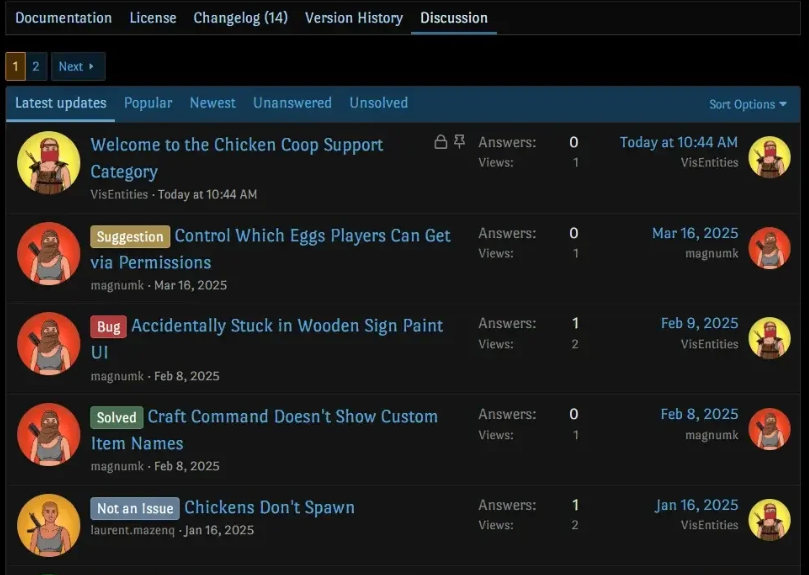Open Craft Command Doesn't Show Custom Item Names
The width and height of the screenshot is (809, 575).
(x=292, y=417)
